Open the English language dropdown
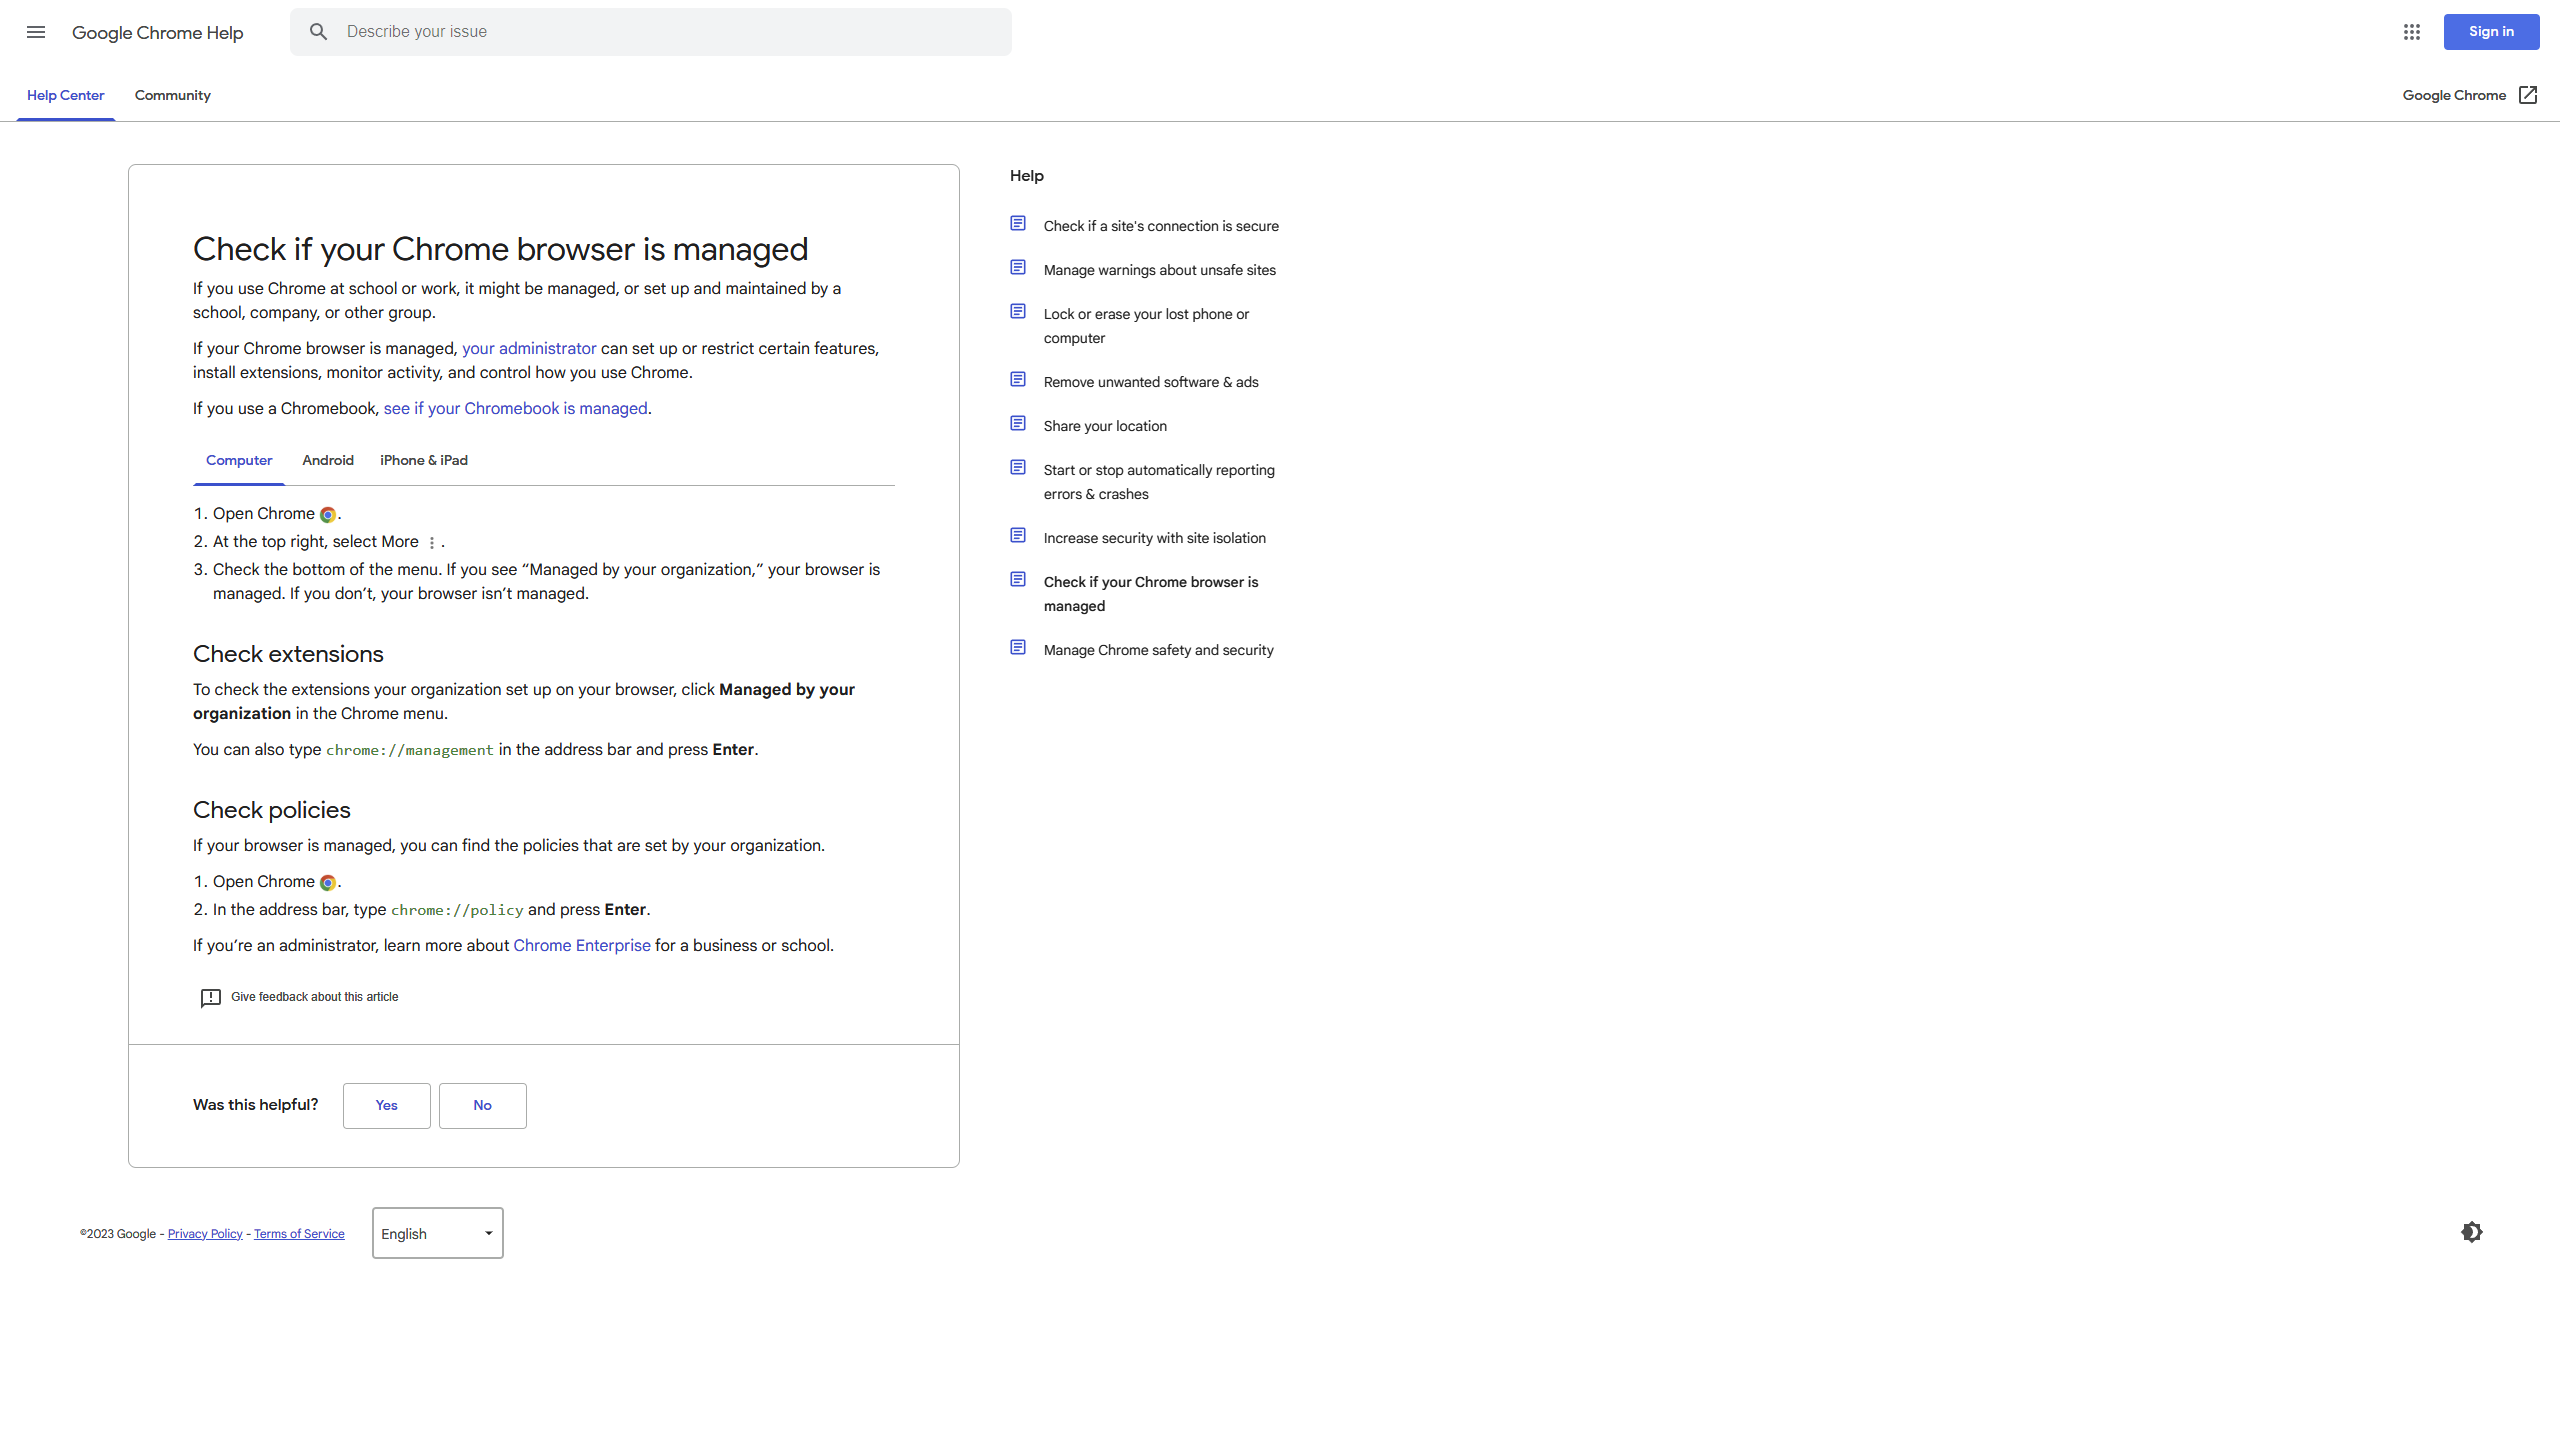 [x=438, y=1233]
